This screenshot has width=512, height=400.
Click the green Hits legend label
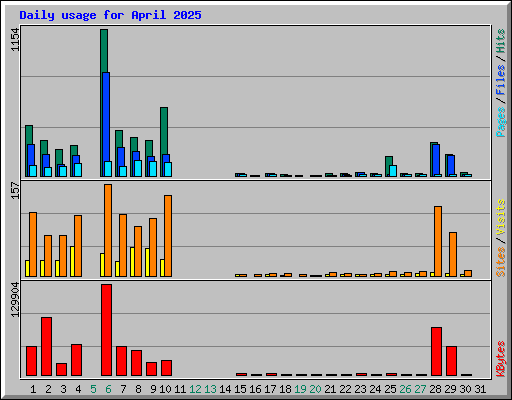pos(500,41)
